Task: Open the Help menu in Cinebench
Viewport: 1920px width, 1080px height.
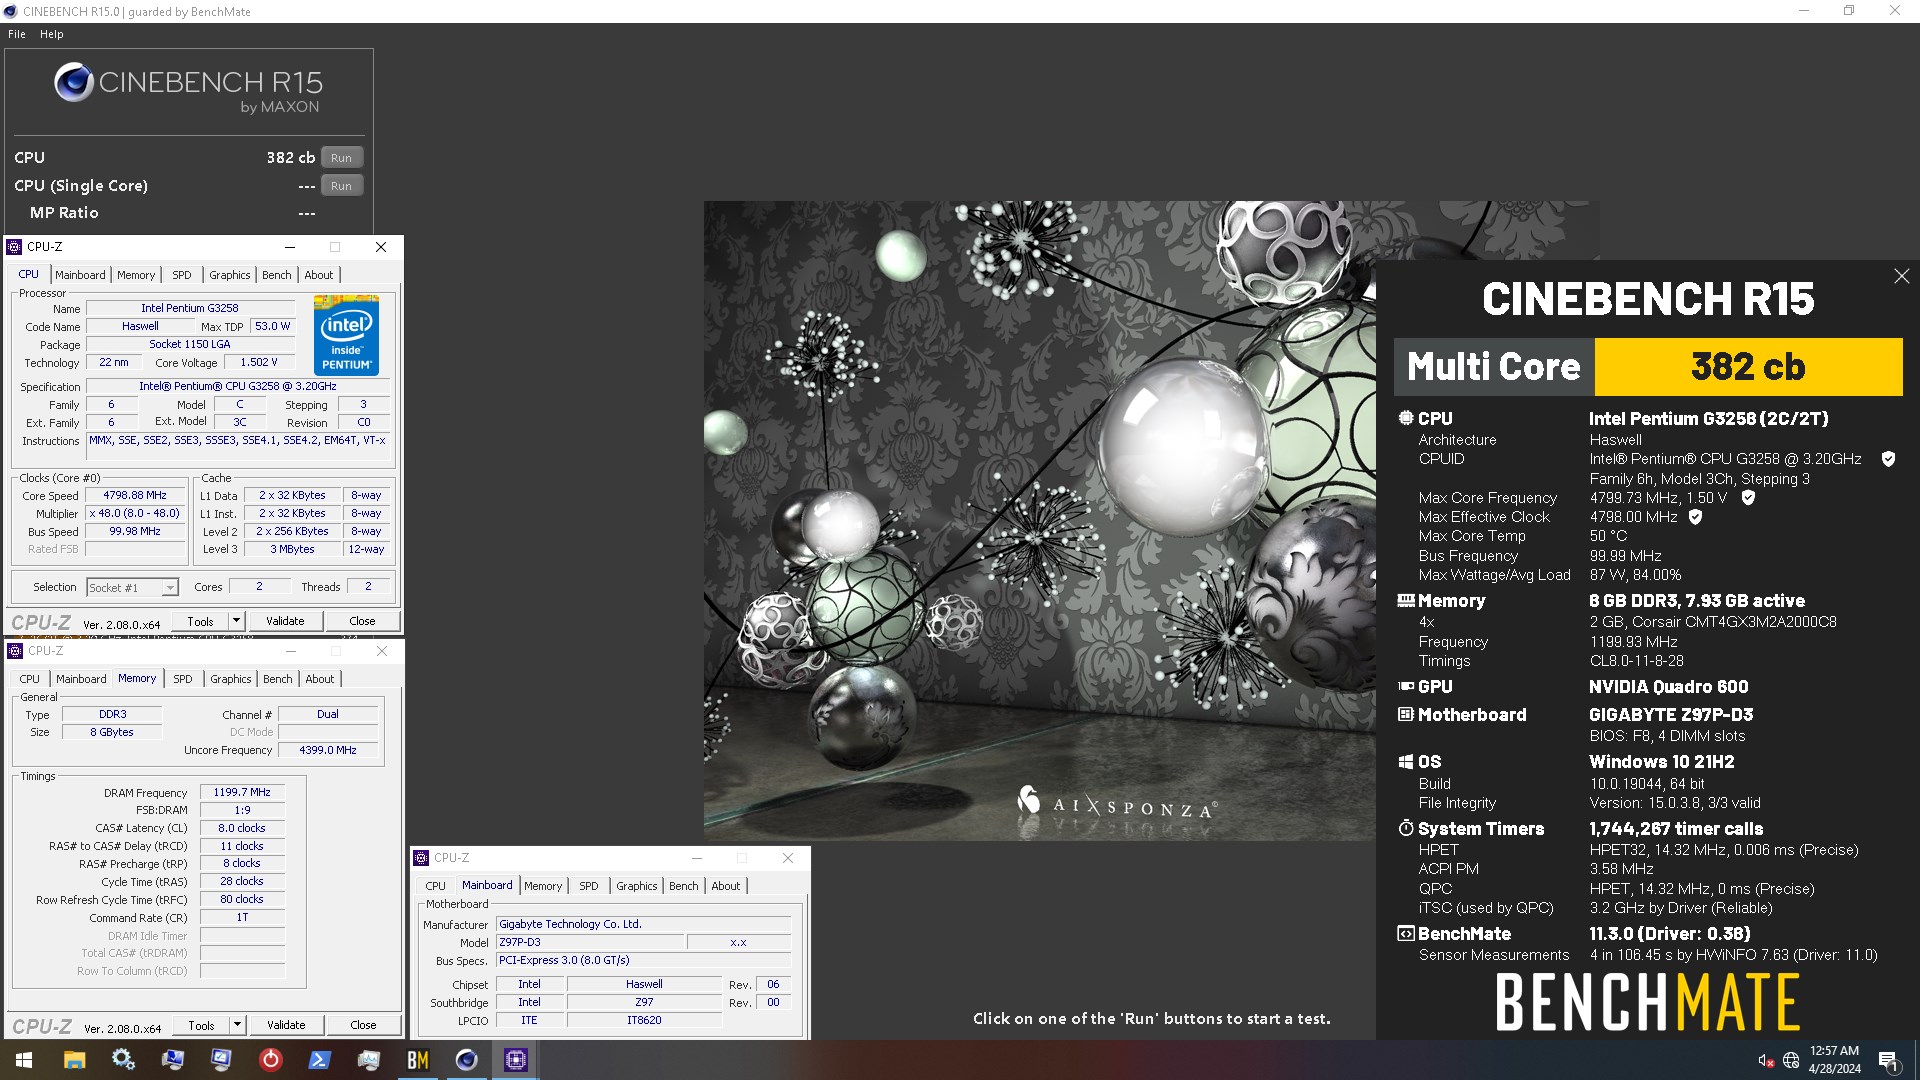Action: click(51, 34)
